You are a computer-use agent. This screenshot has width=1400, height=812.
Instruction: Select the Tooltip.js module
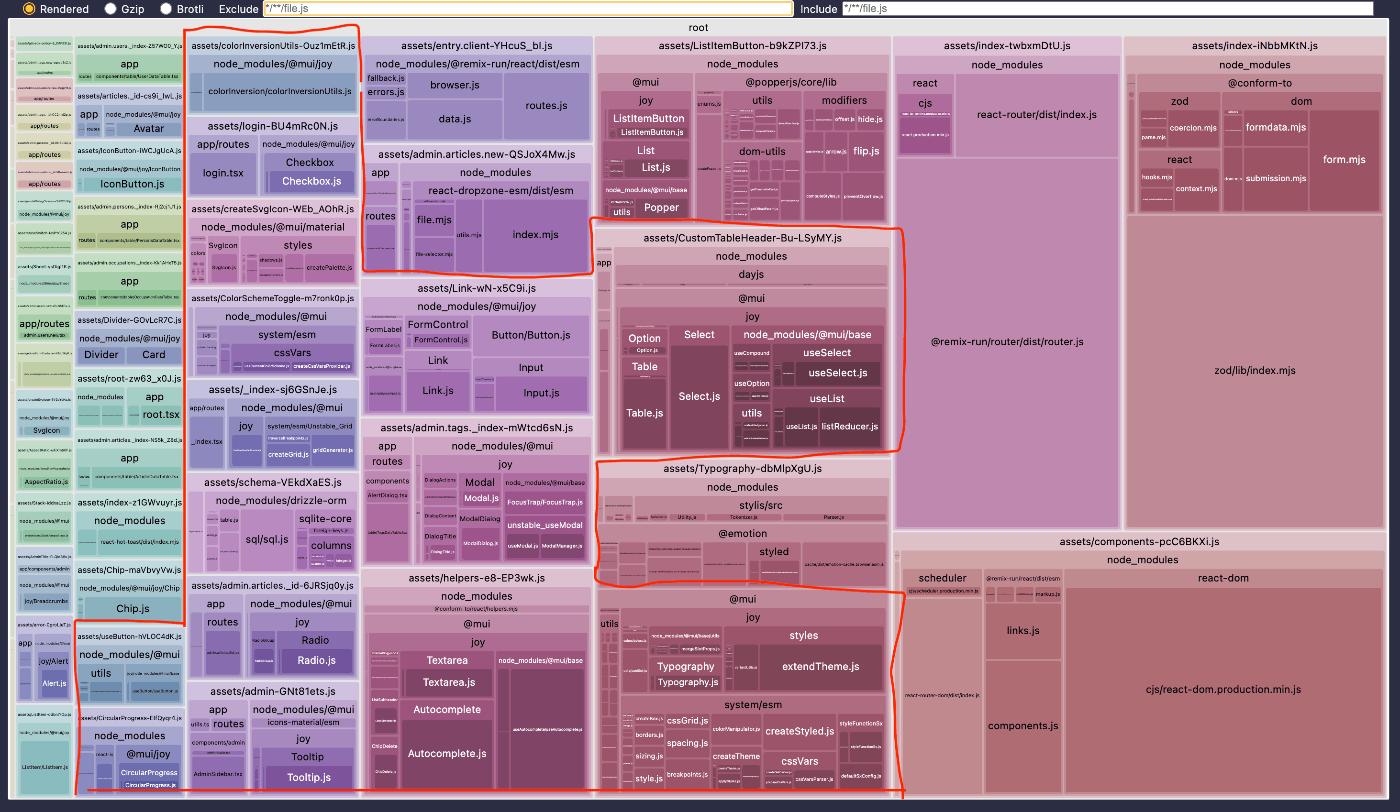(308, 777)
